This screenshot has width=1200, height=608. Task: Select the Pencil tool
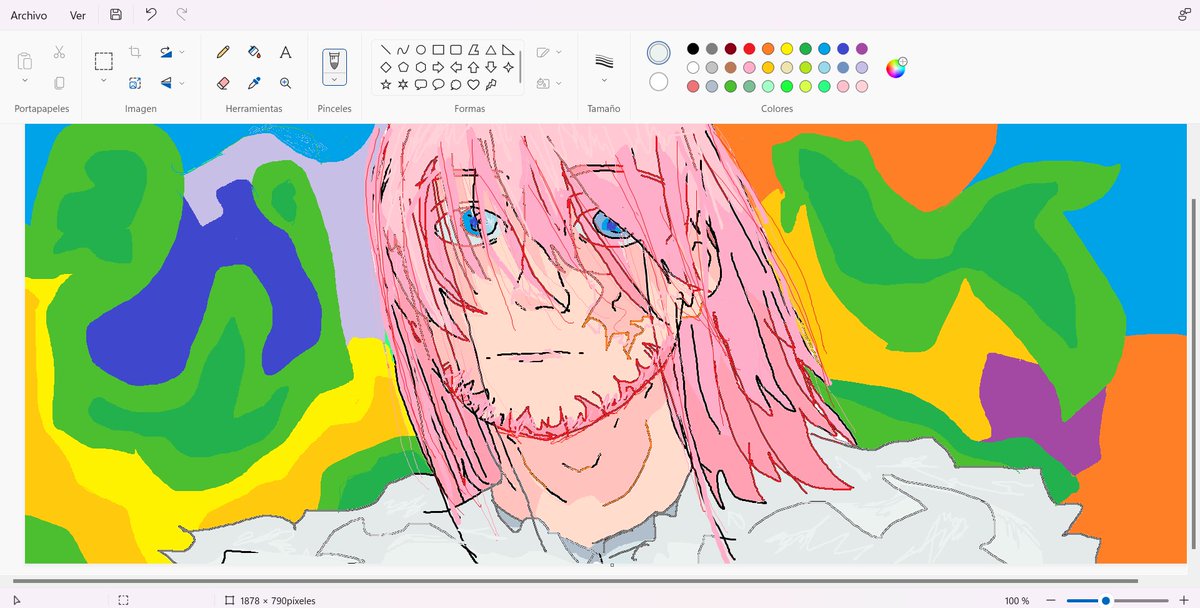pyautogui.click(x=223, y=52)
